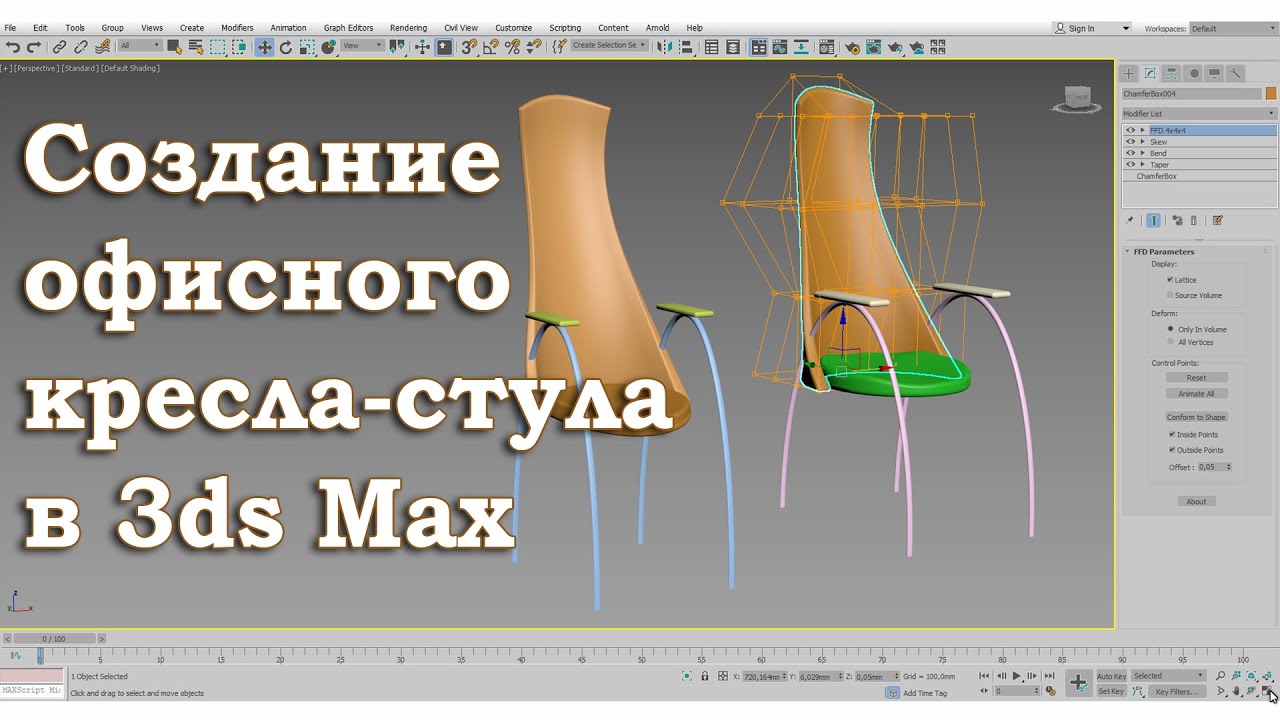The width and height of the screenshot is (1280, 720).
Task: Activate the Select Object tool
Action: 174,46
